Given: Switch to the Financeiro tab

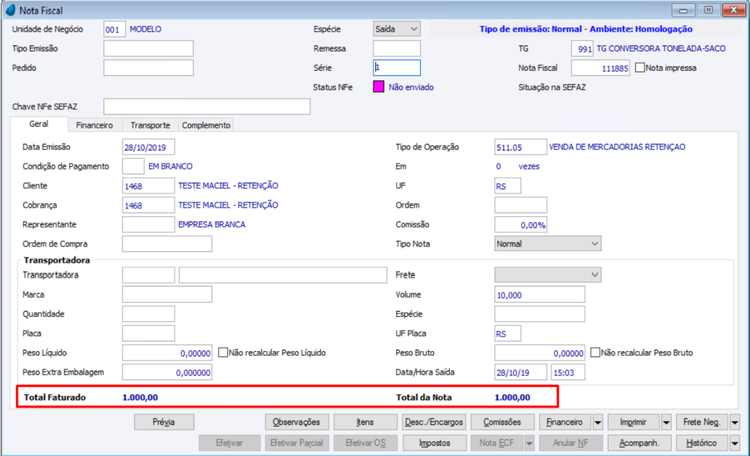Looking at the screenshot, I should pos(95,125).
